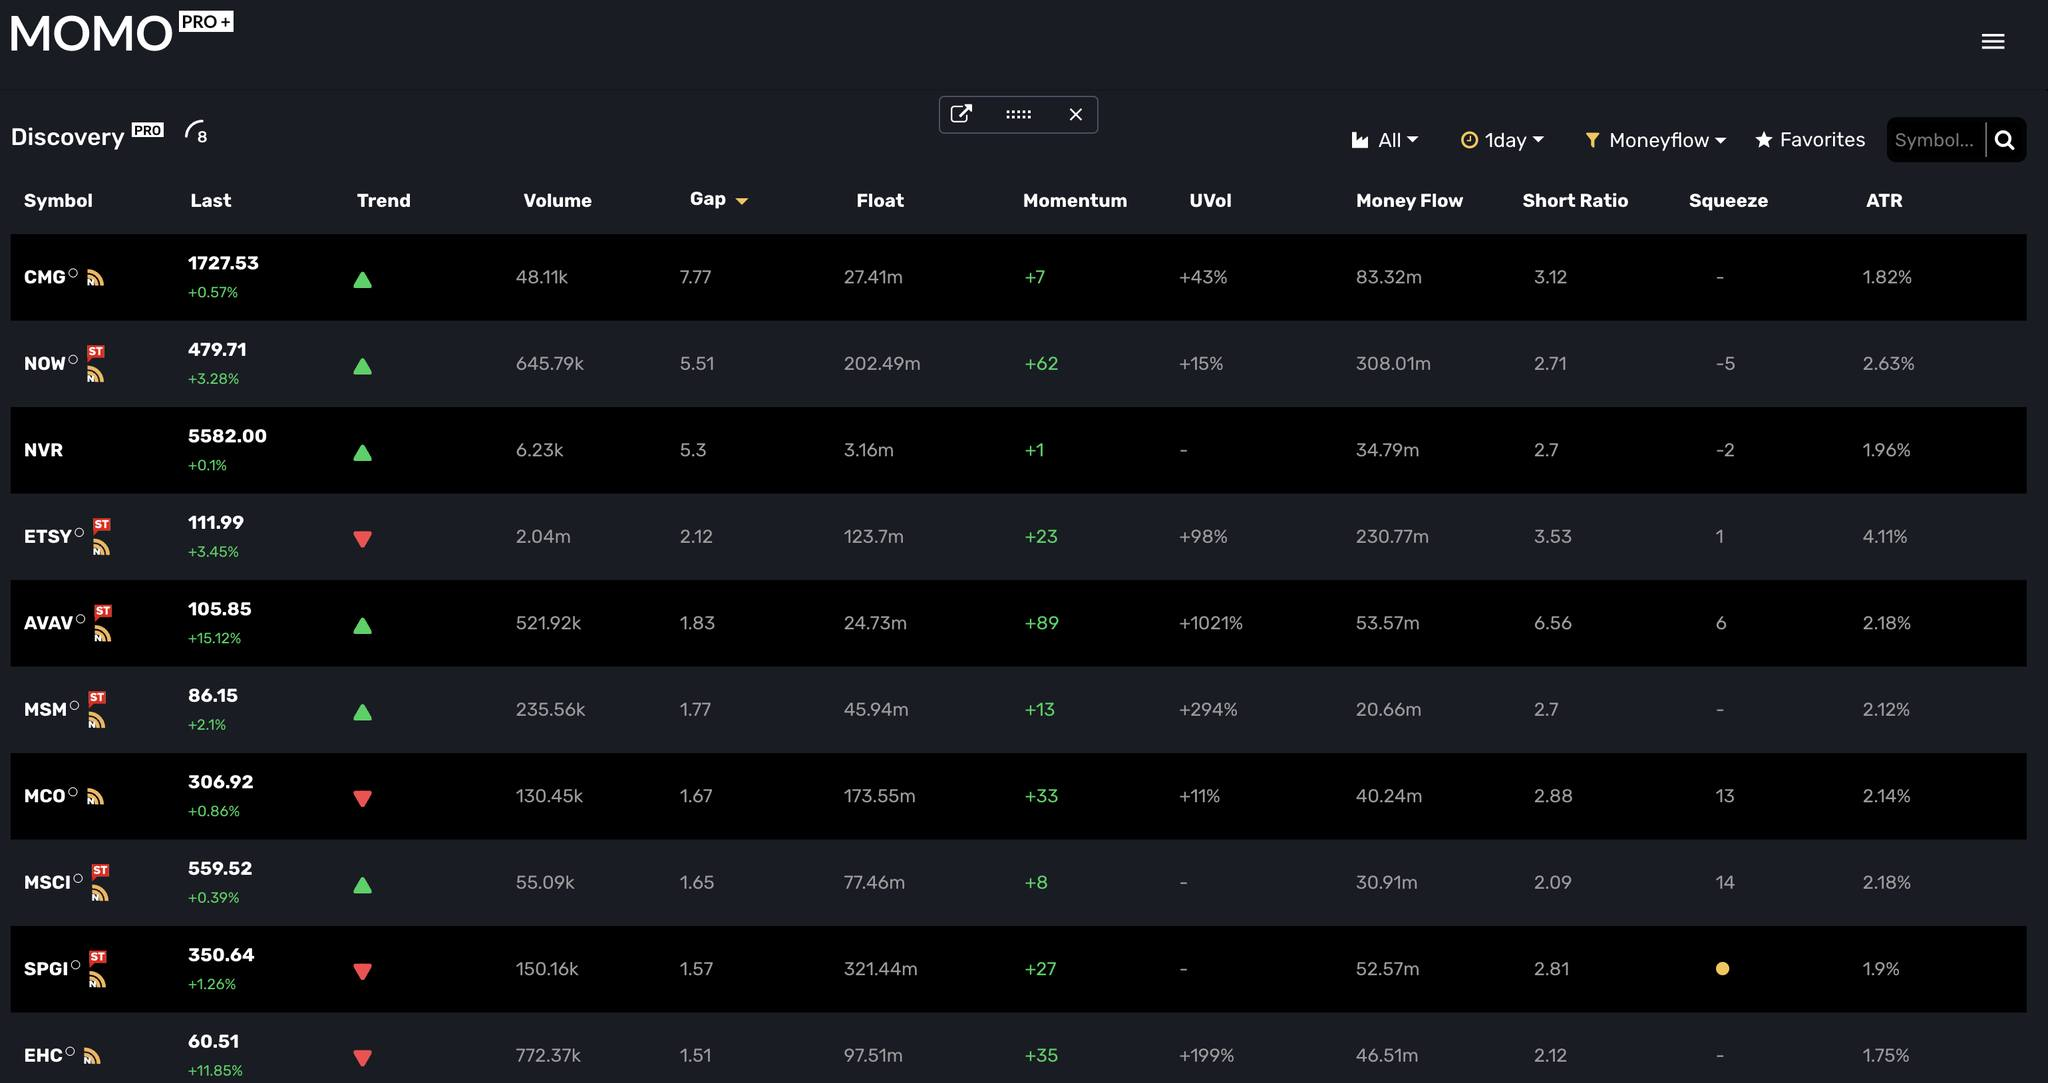Open the news feed icon for CMG
Image resolution: width=2048 pixels, height=1083 pixels.
point(95,279)
